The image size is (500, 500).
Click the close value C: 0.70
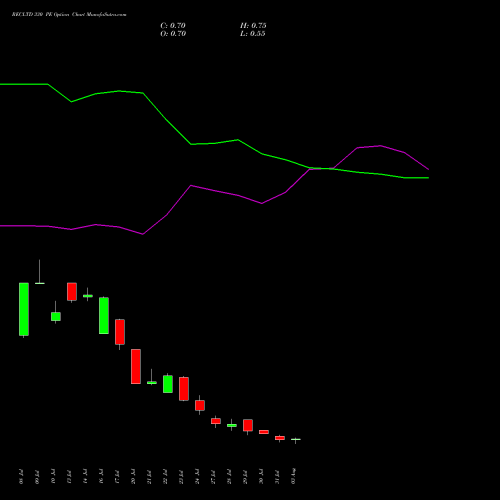click(x=173, y=26)
